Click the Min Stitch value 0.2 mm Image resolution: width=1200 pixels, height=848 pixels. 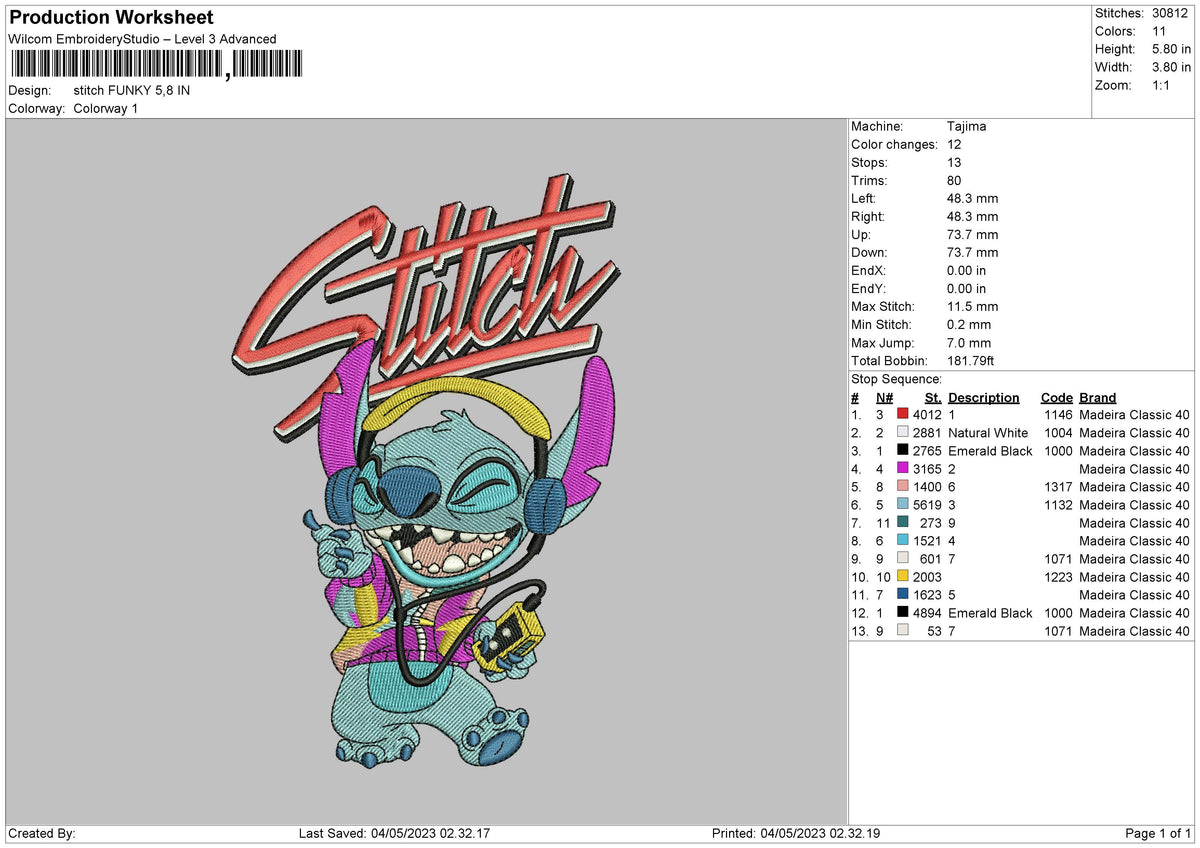click(x=969, y=325)
